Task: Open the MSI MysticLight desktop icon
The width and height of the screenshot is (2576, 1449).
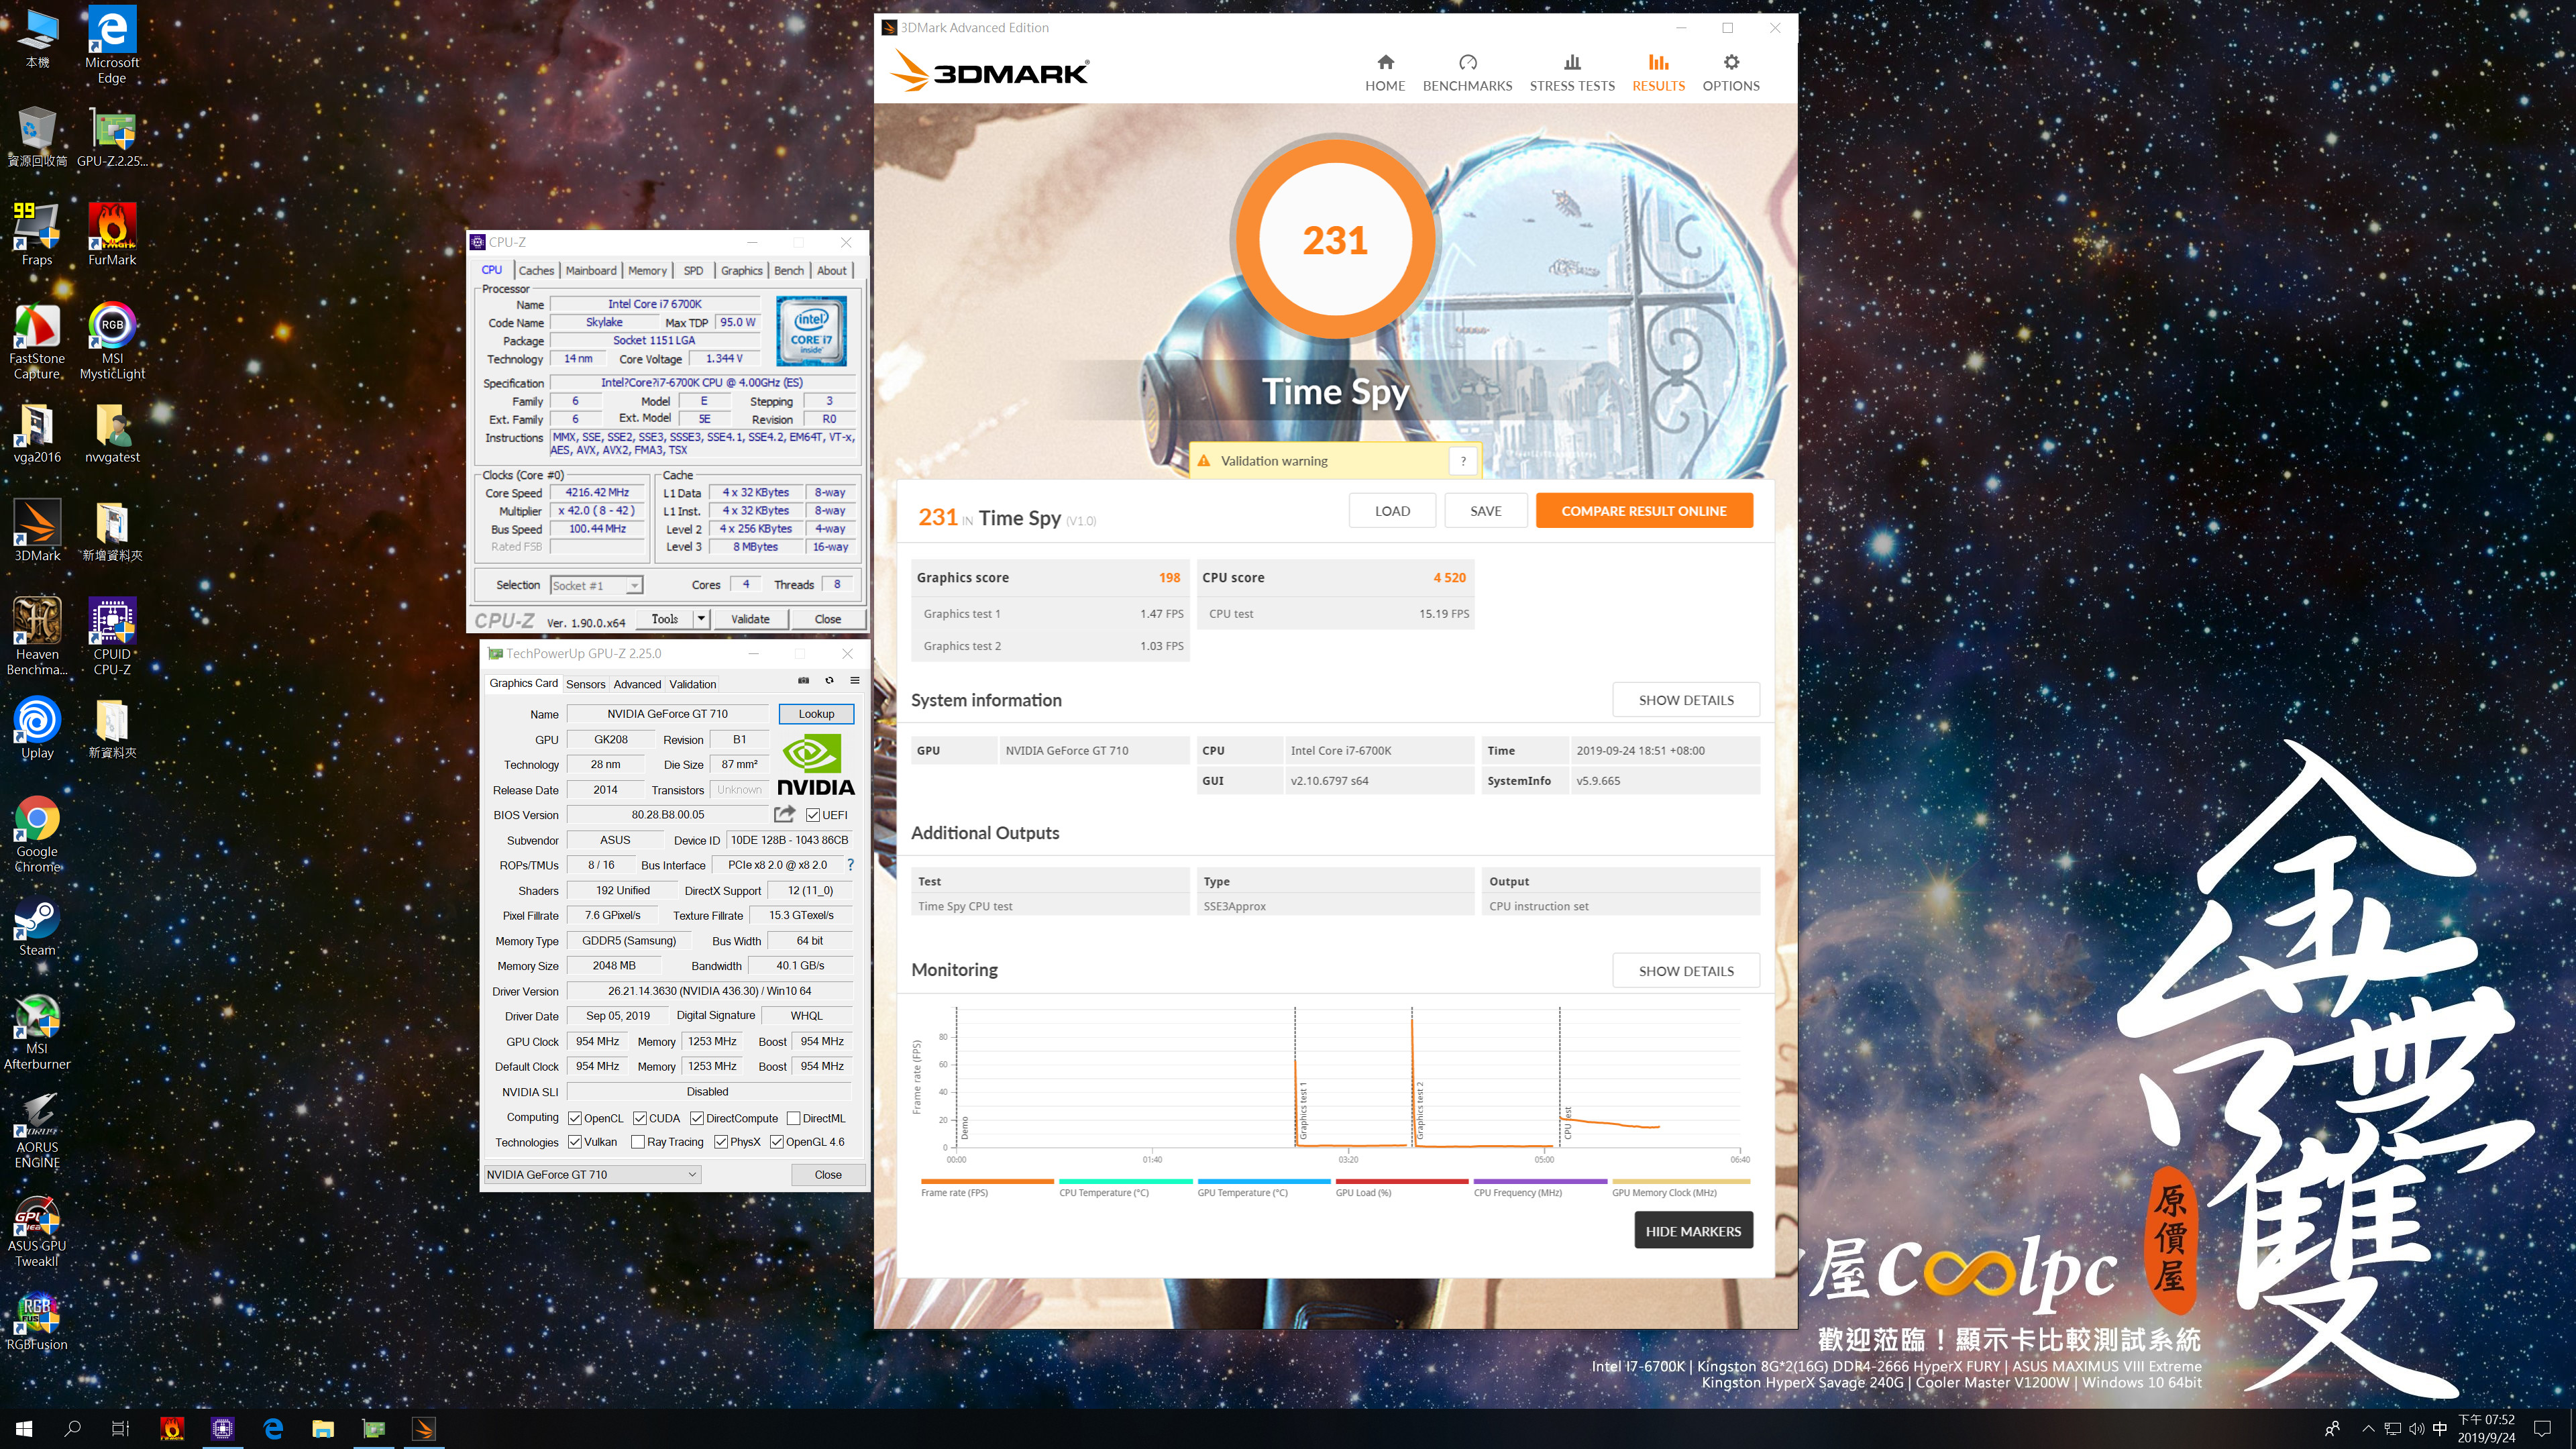Action: coord(112,341)
